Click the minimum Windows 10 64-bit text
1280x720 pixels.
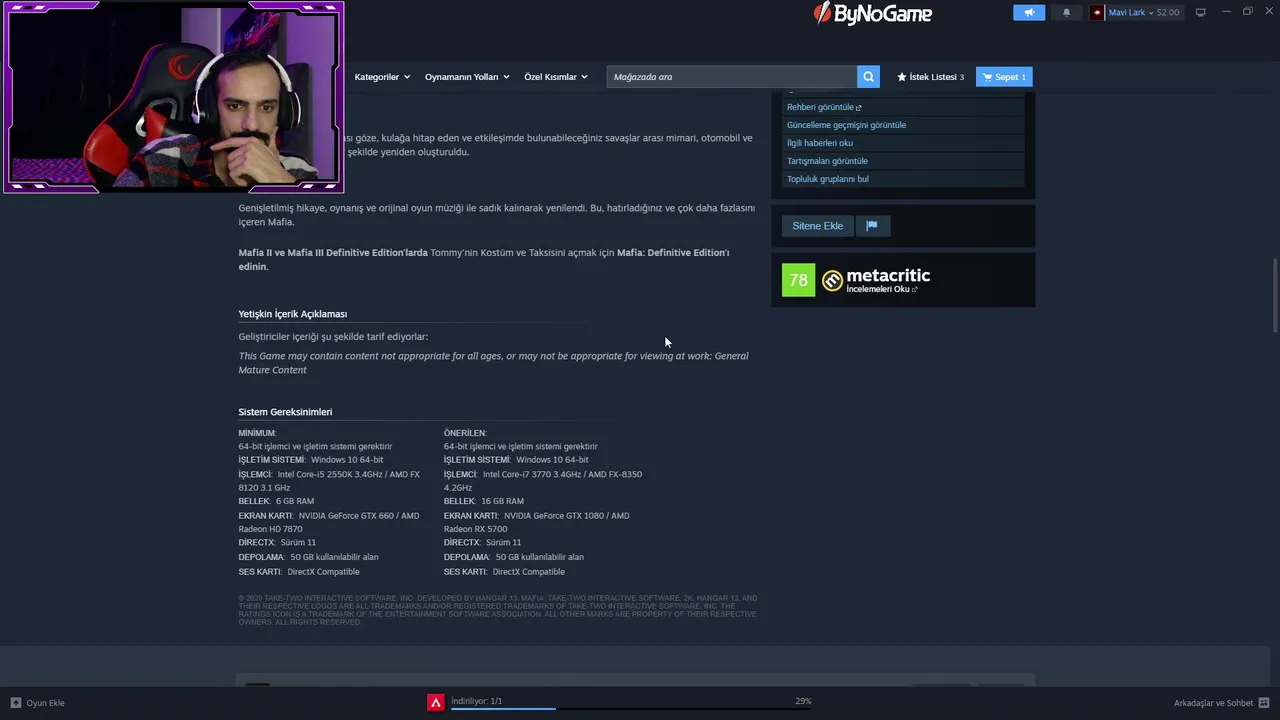[347, 460]
